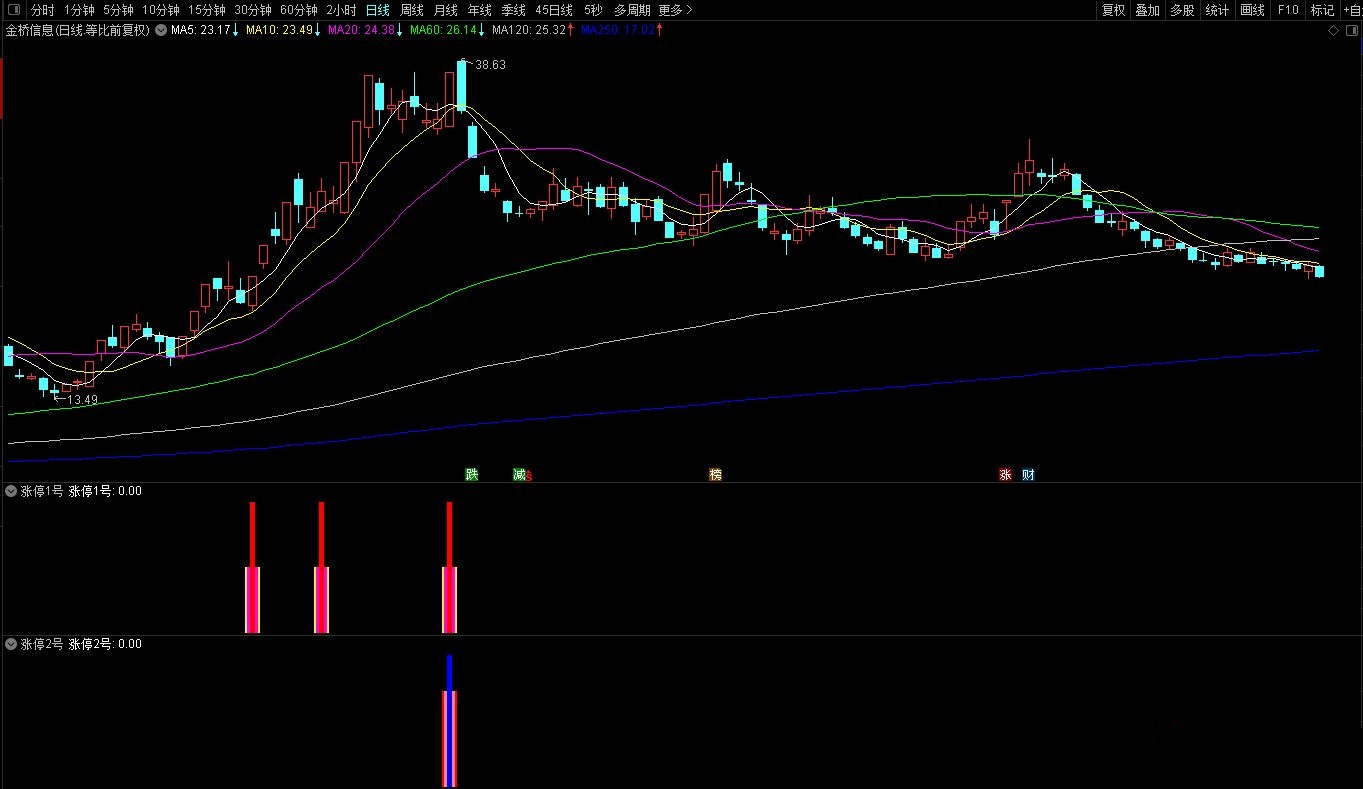This screenshot has height=789, width=1363.
Task: Open the 更多 periods dropdown
Action: click(x=675, y=10)
